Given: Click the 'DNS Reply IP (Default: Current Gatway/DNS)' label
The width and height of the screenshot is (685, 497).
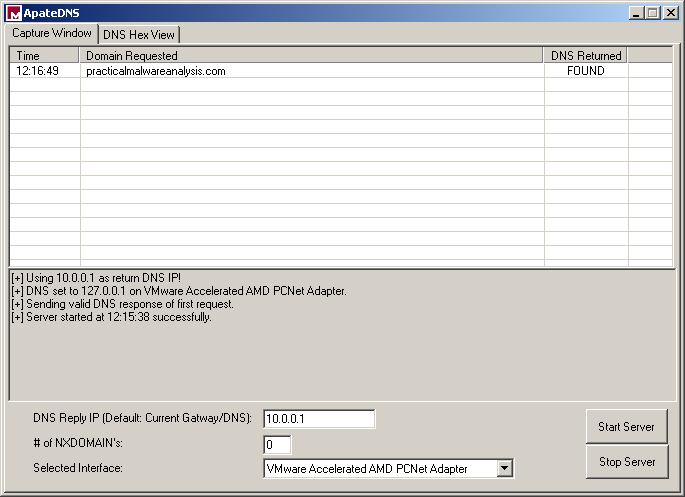Looking at the screenshot, I should pos(142,418).
